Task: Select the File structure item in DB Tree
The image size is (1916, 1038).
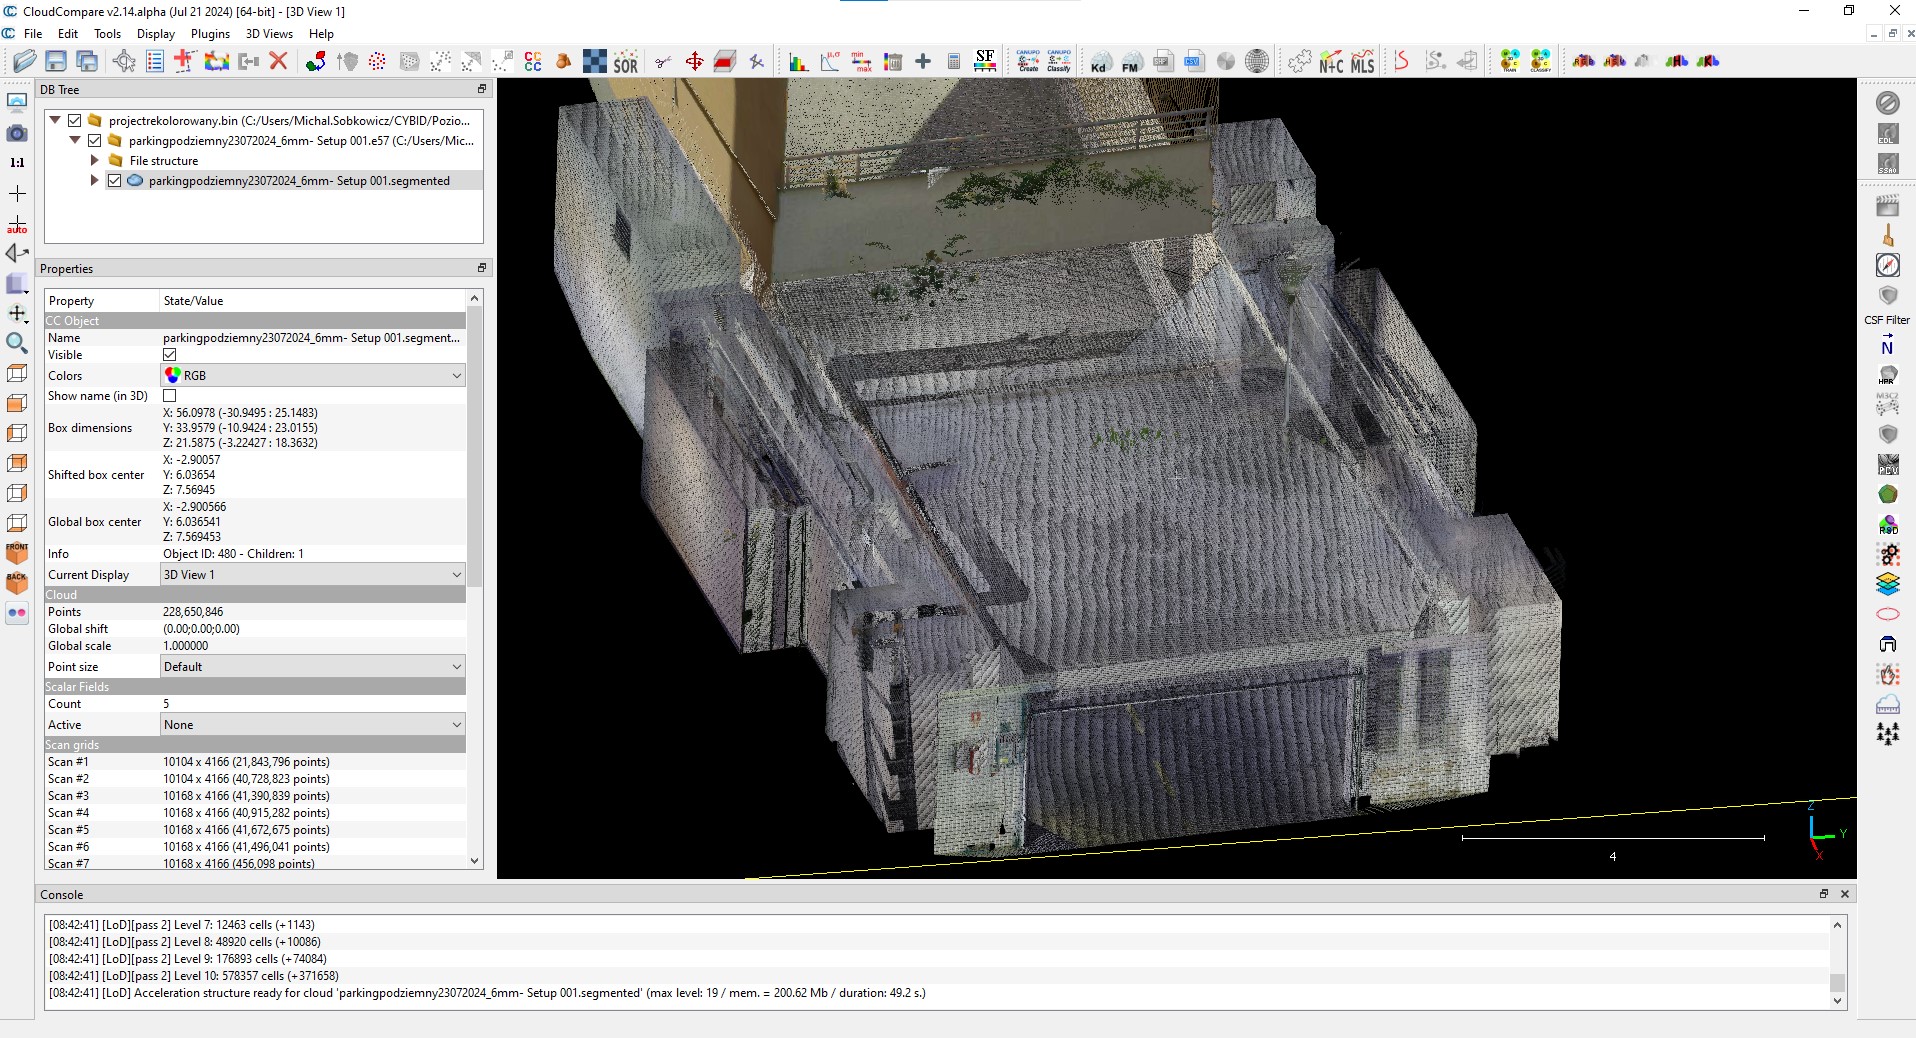Action: tap(164, 161)
